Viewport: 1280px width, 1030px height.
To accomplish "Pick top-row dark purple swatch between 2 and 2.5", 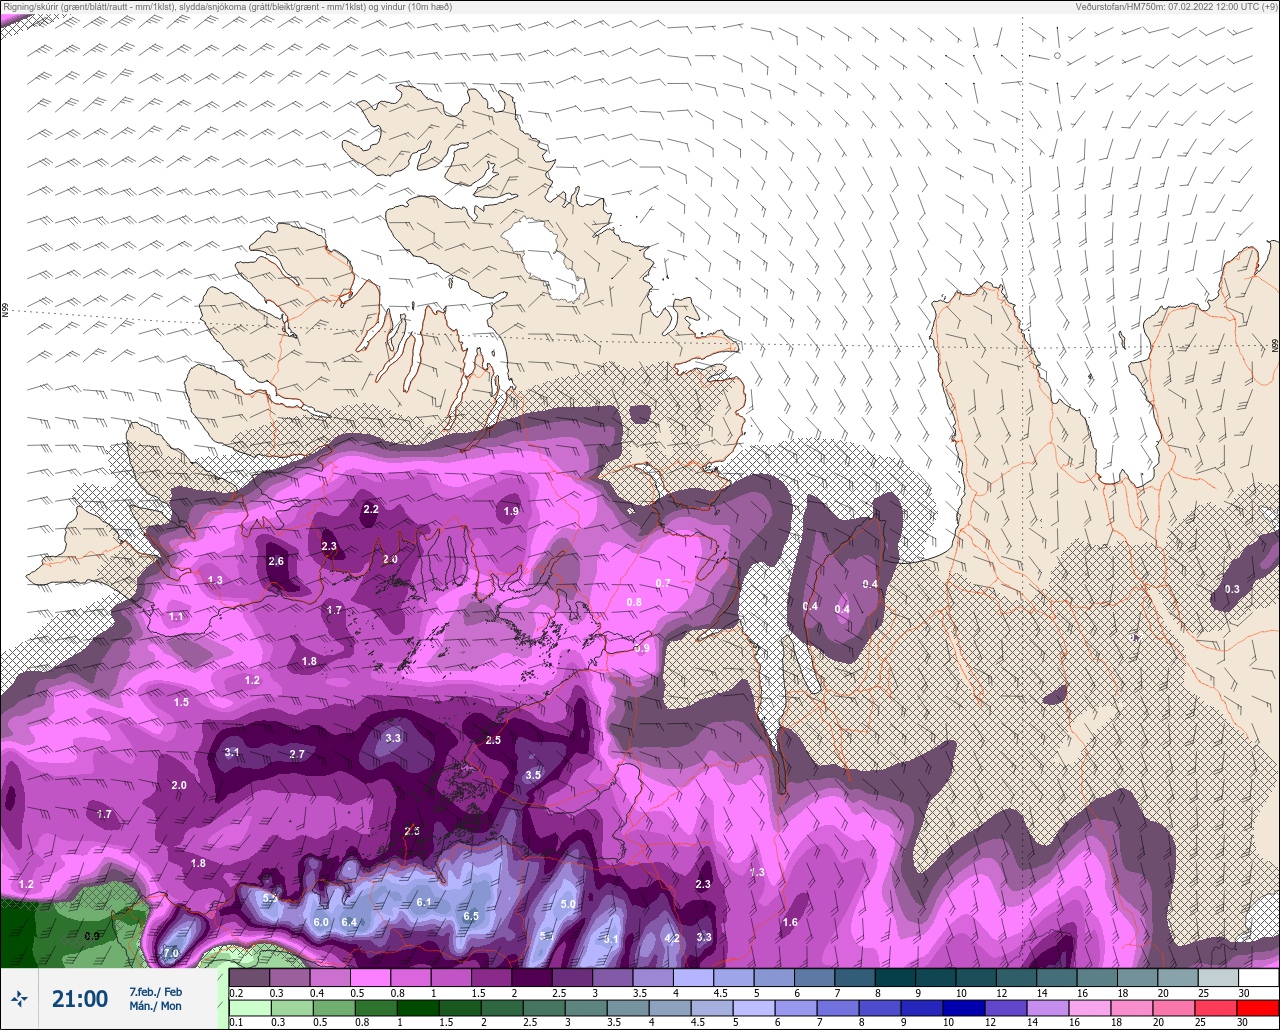I will [532, 977].
